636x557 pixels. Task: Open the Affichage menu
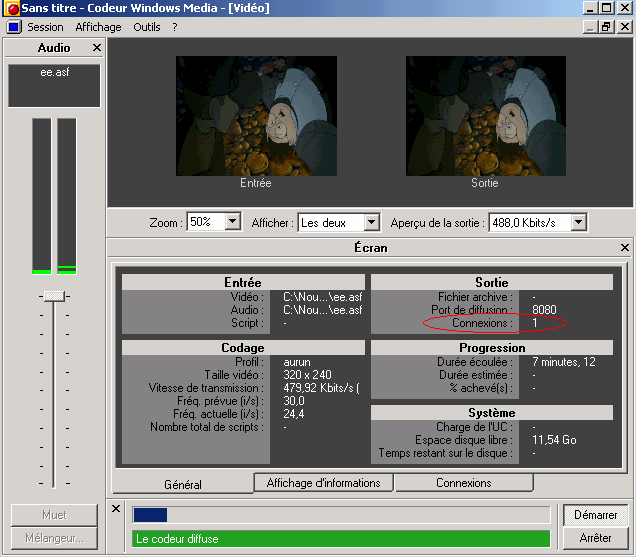[98, 27]
